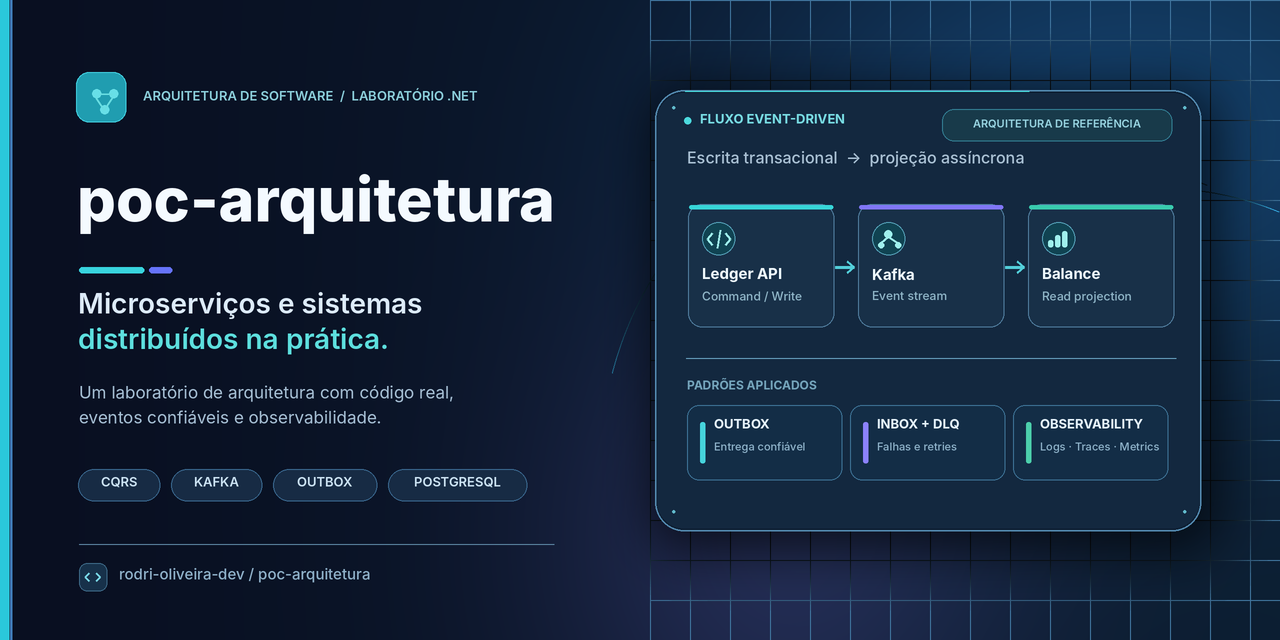Click the arrow between Kafka and Balance
This screenshot has height=640, width=1280.
pos(1016,267)
